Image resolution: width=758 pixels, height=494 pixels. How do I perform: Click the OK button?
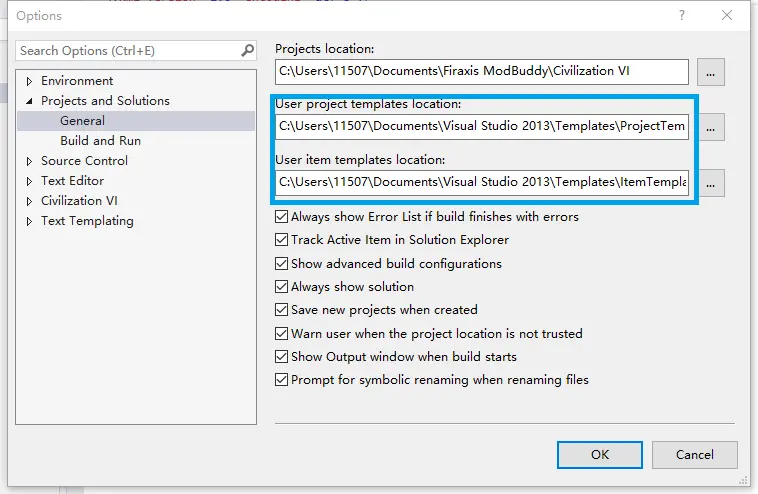[600, 454]
